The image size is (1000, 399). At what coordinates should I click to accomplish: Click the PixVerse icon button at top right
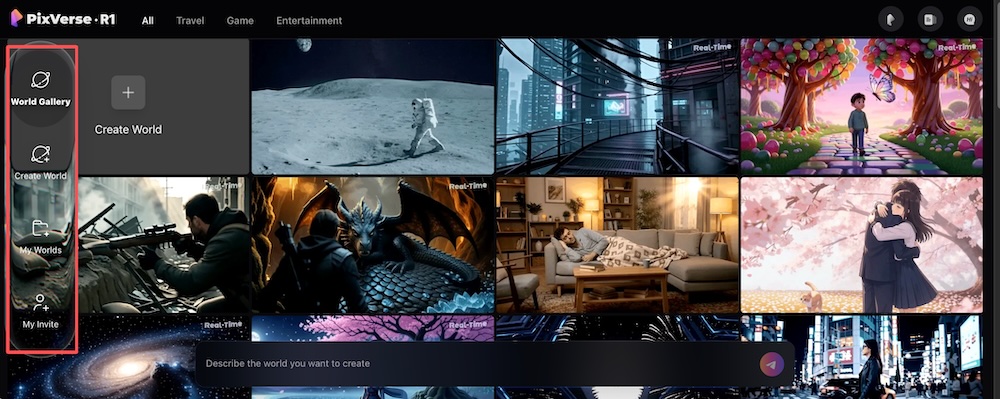pyautogui.click(x=890, y=20)
